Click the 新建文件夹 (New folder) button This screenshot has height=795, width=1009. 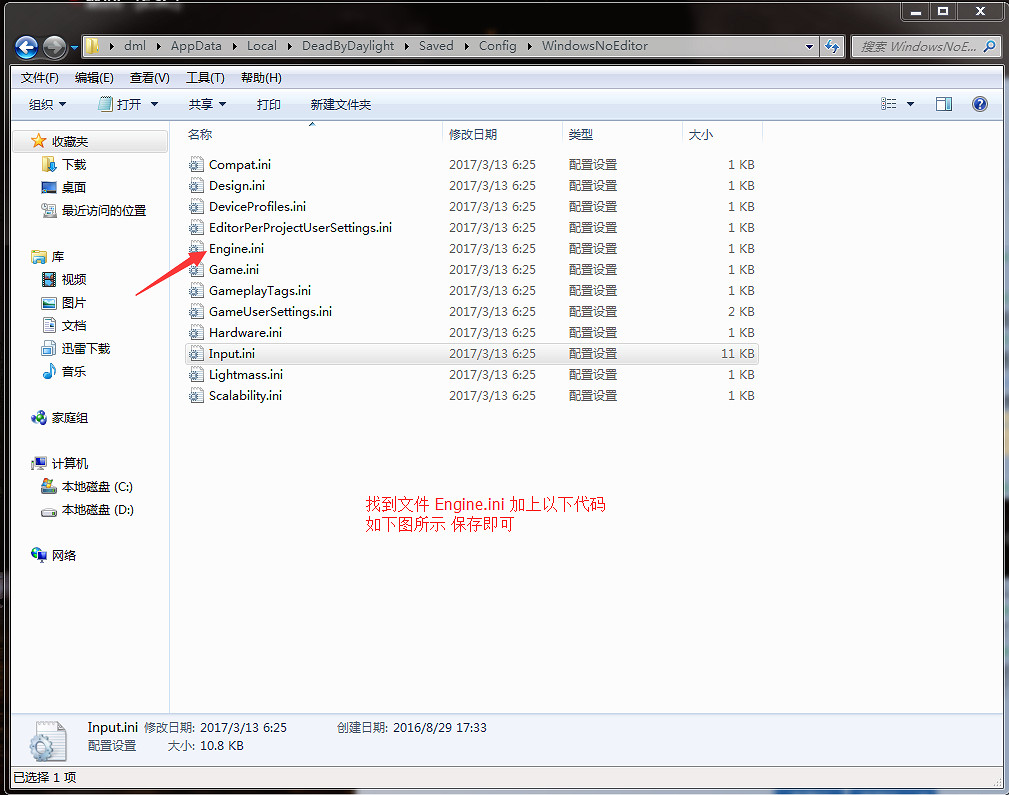coord(340,104)
